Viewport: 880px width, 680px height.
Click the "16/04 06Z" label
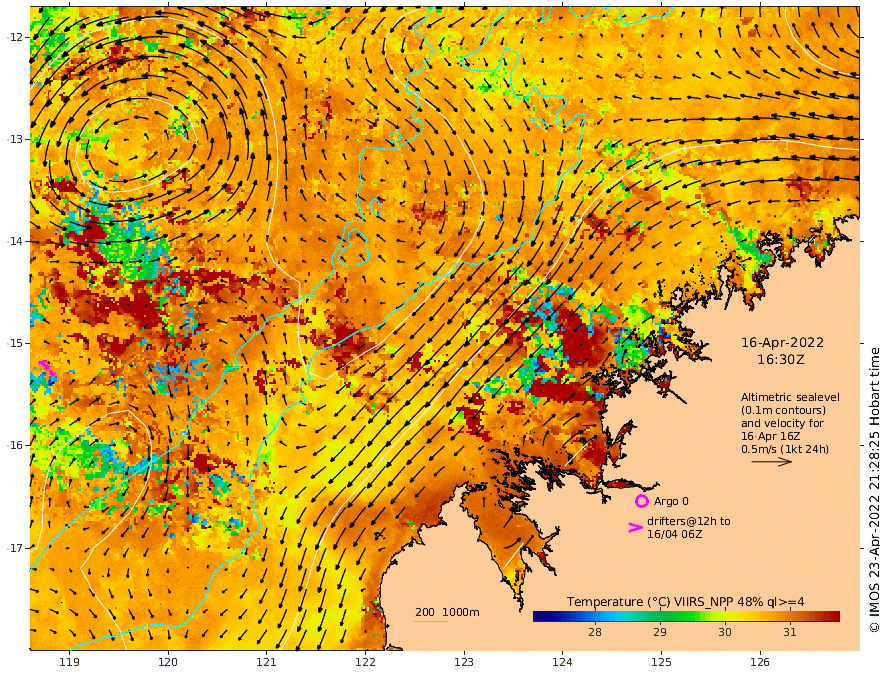pyautogui.click(x=675, y=534)
